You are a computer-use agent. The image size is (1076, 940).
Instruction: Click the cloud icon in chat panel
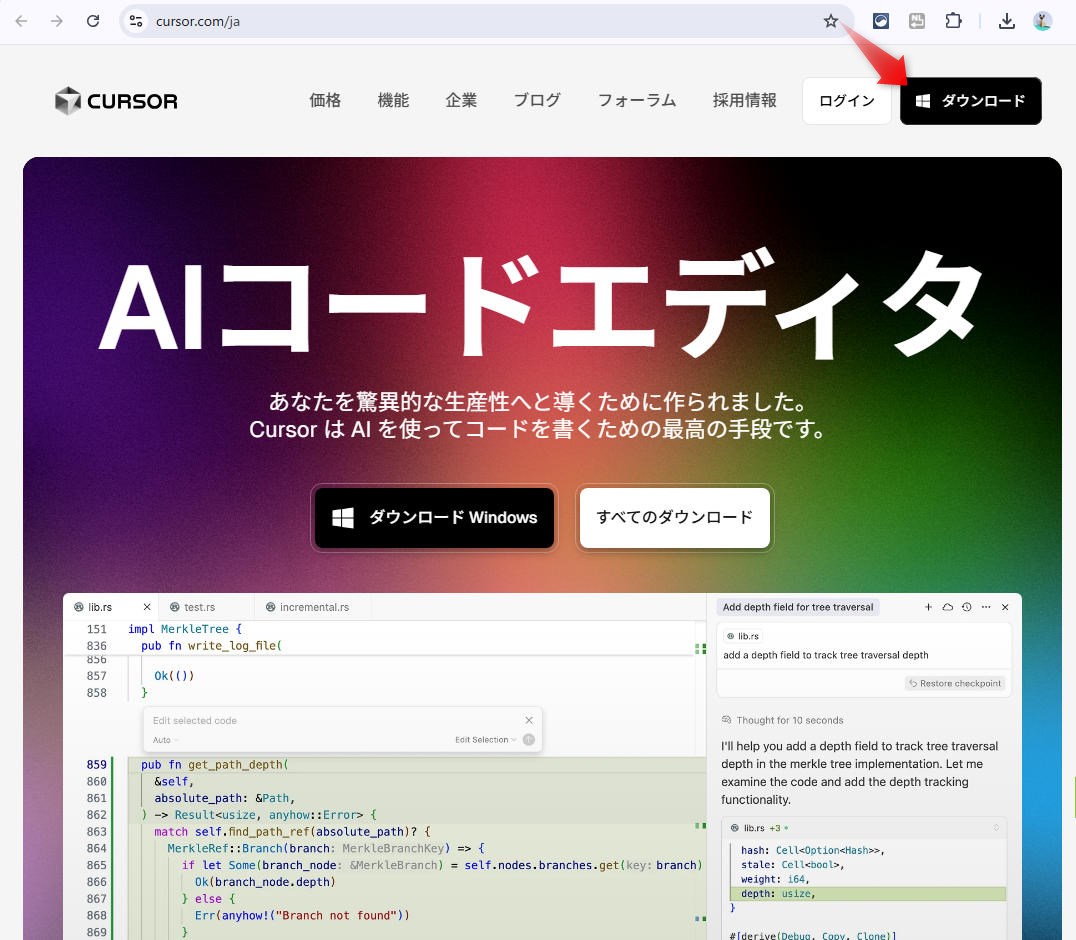pyautogui.click(x=947, y=607)
